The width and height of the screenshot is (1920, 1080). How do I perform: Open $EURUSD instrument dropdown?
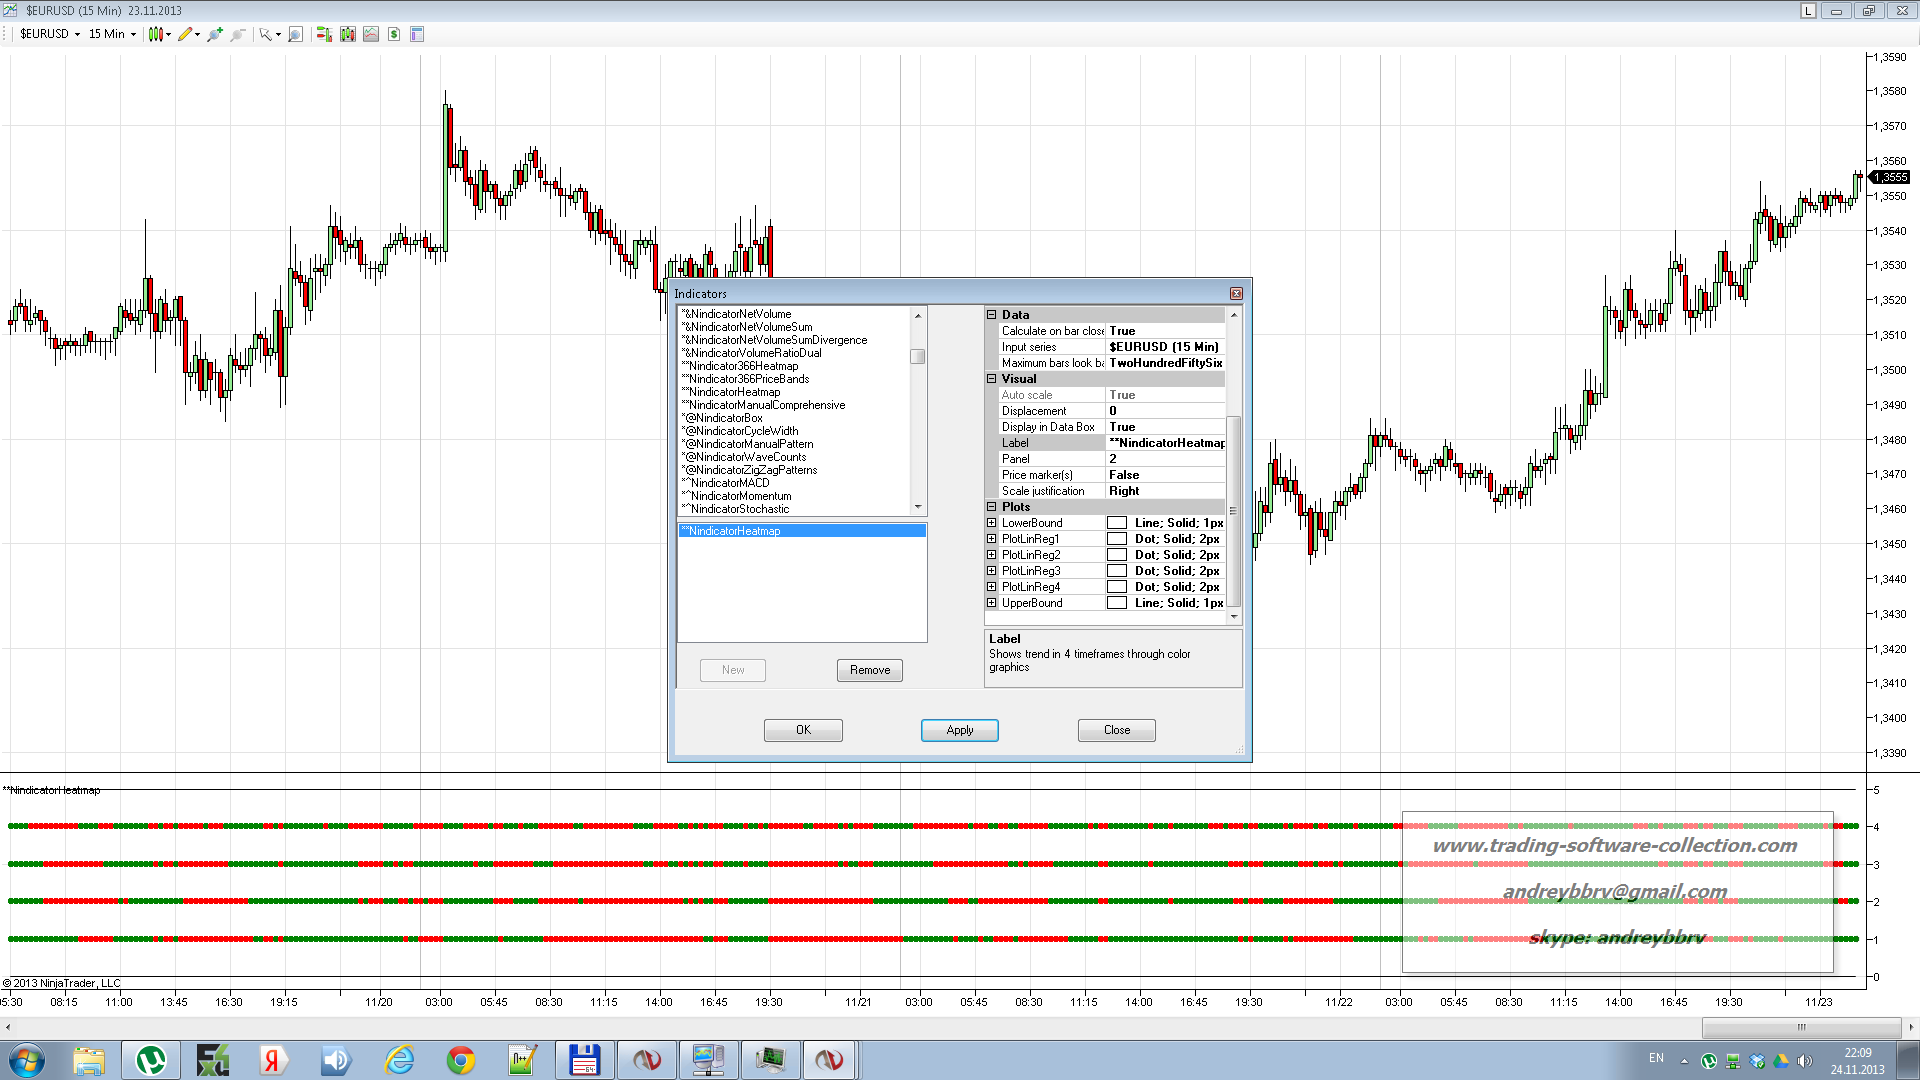[x=50, y=34]
